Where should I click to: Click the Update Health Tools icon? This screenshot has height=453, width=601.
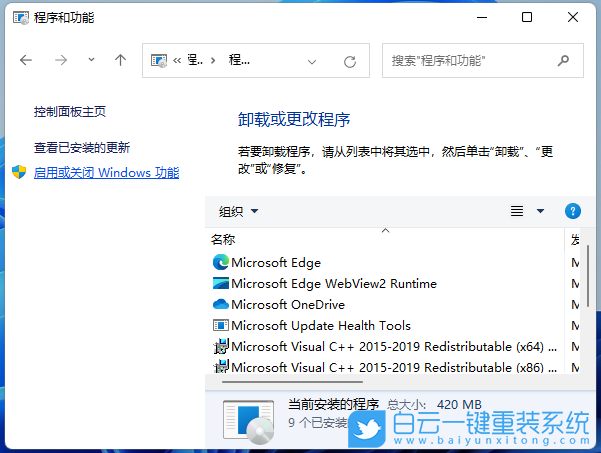[220, 325]
